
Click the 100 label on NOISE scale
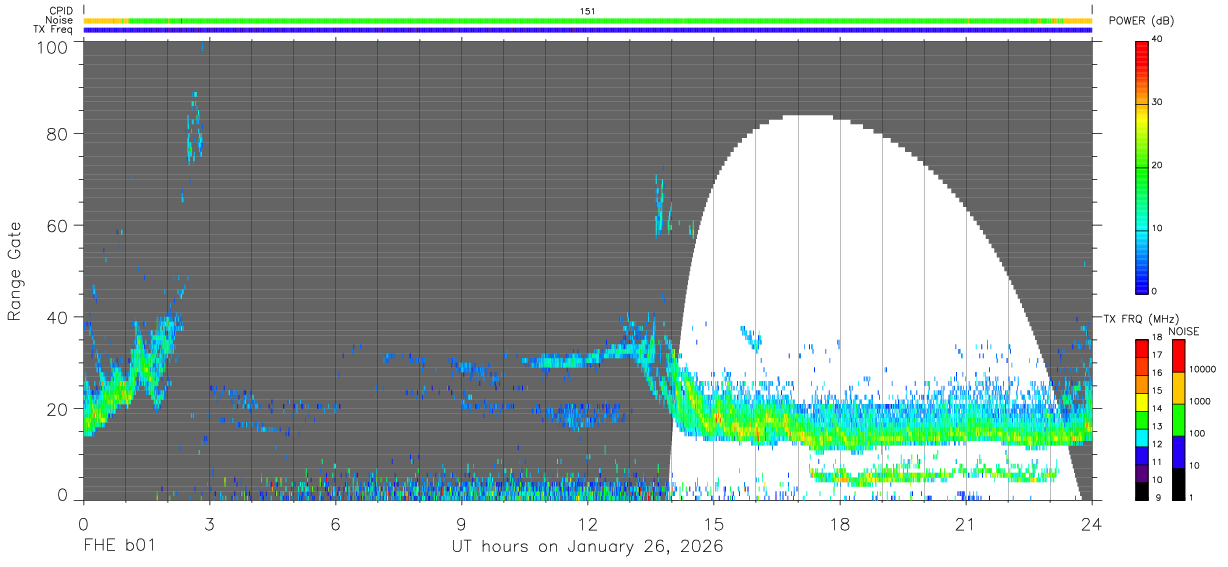[x=1196, y=434]
